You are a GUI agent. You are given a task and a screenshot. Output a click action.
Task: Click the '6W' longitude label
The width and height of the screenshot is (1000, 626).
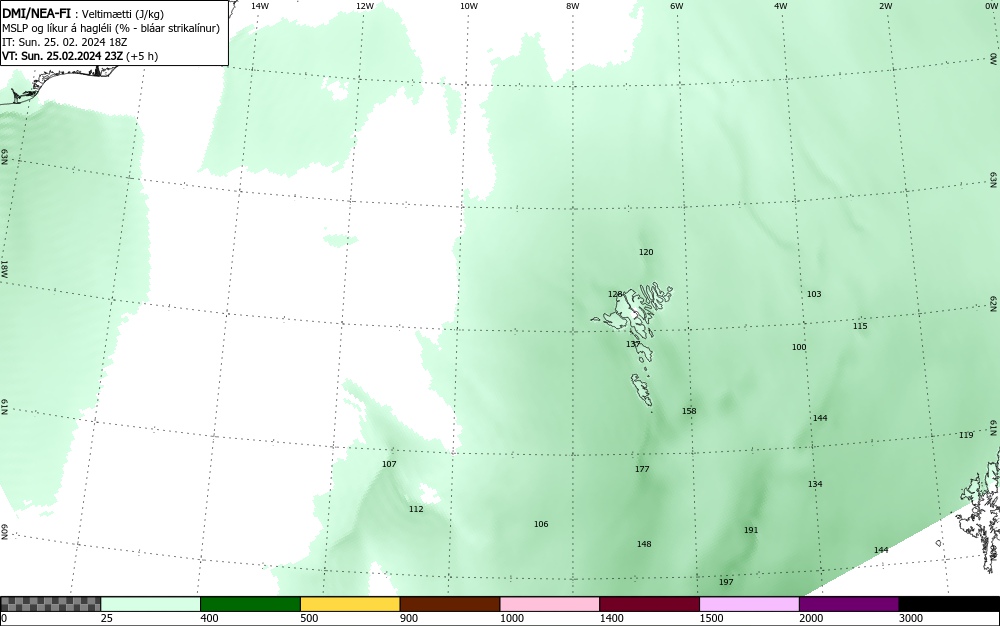(x=677, y=6)
